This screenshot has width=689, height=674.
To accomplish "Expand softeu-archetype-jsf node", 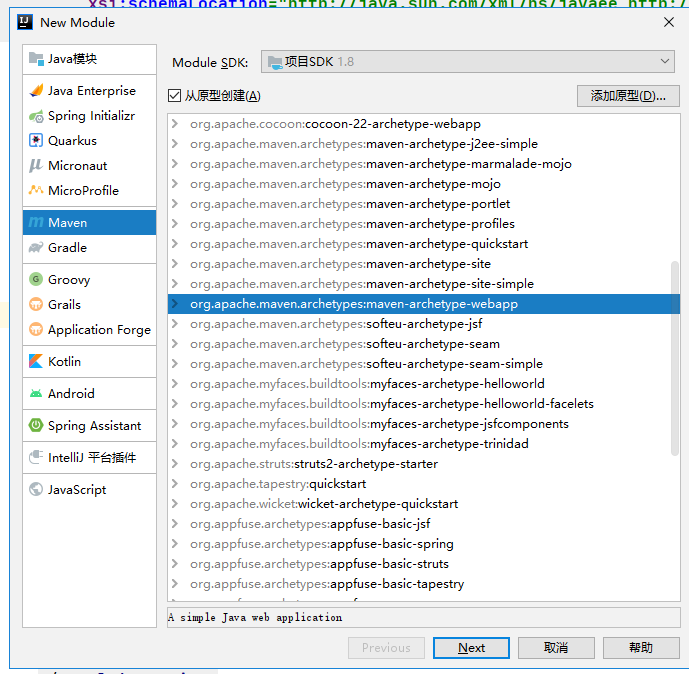I will pyautogui.click(x=175, y=324).
